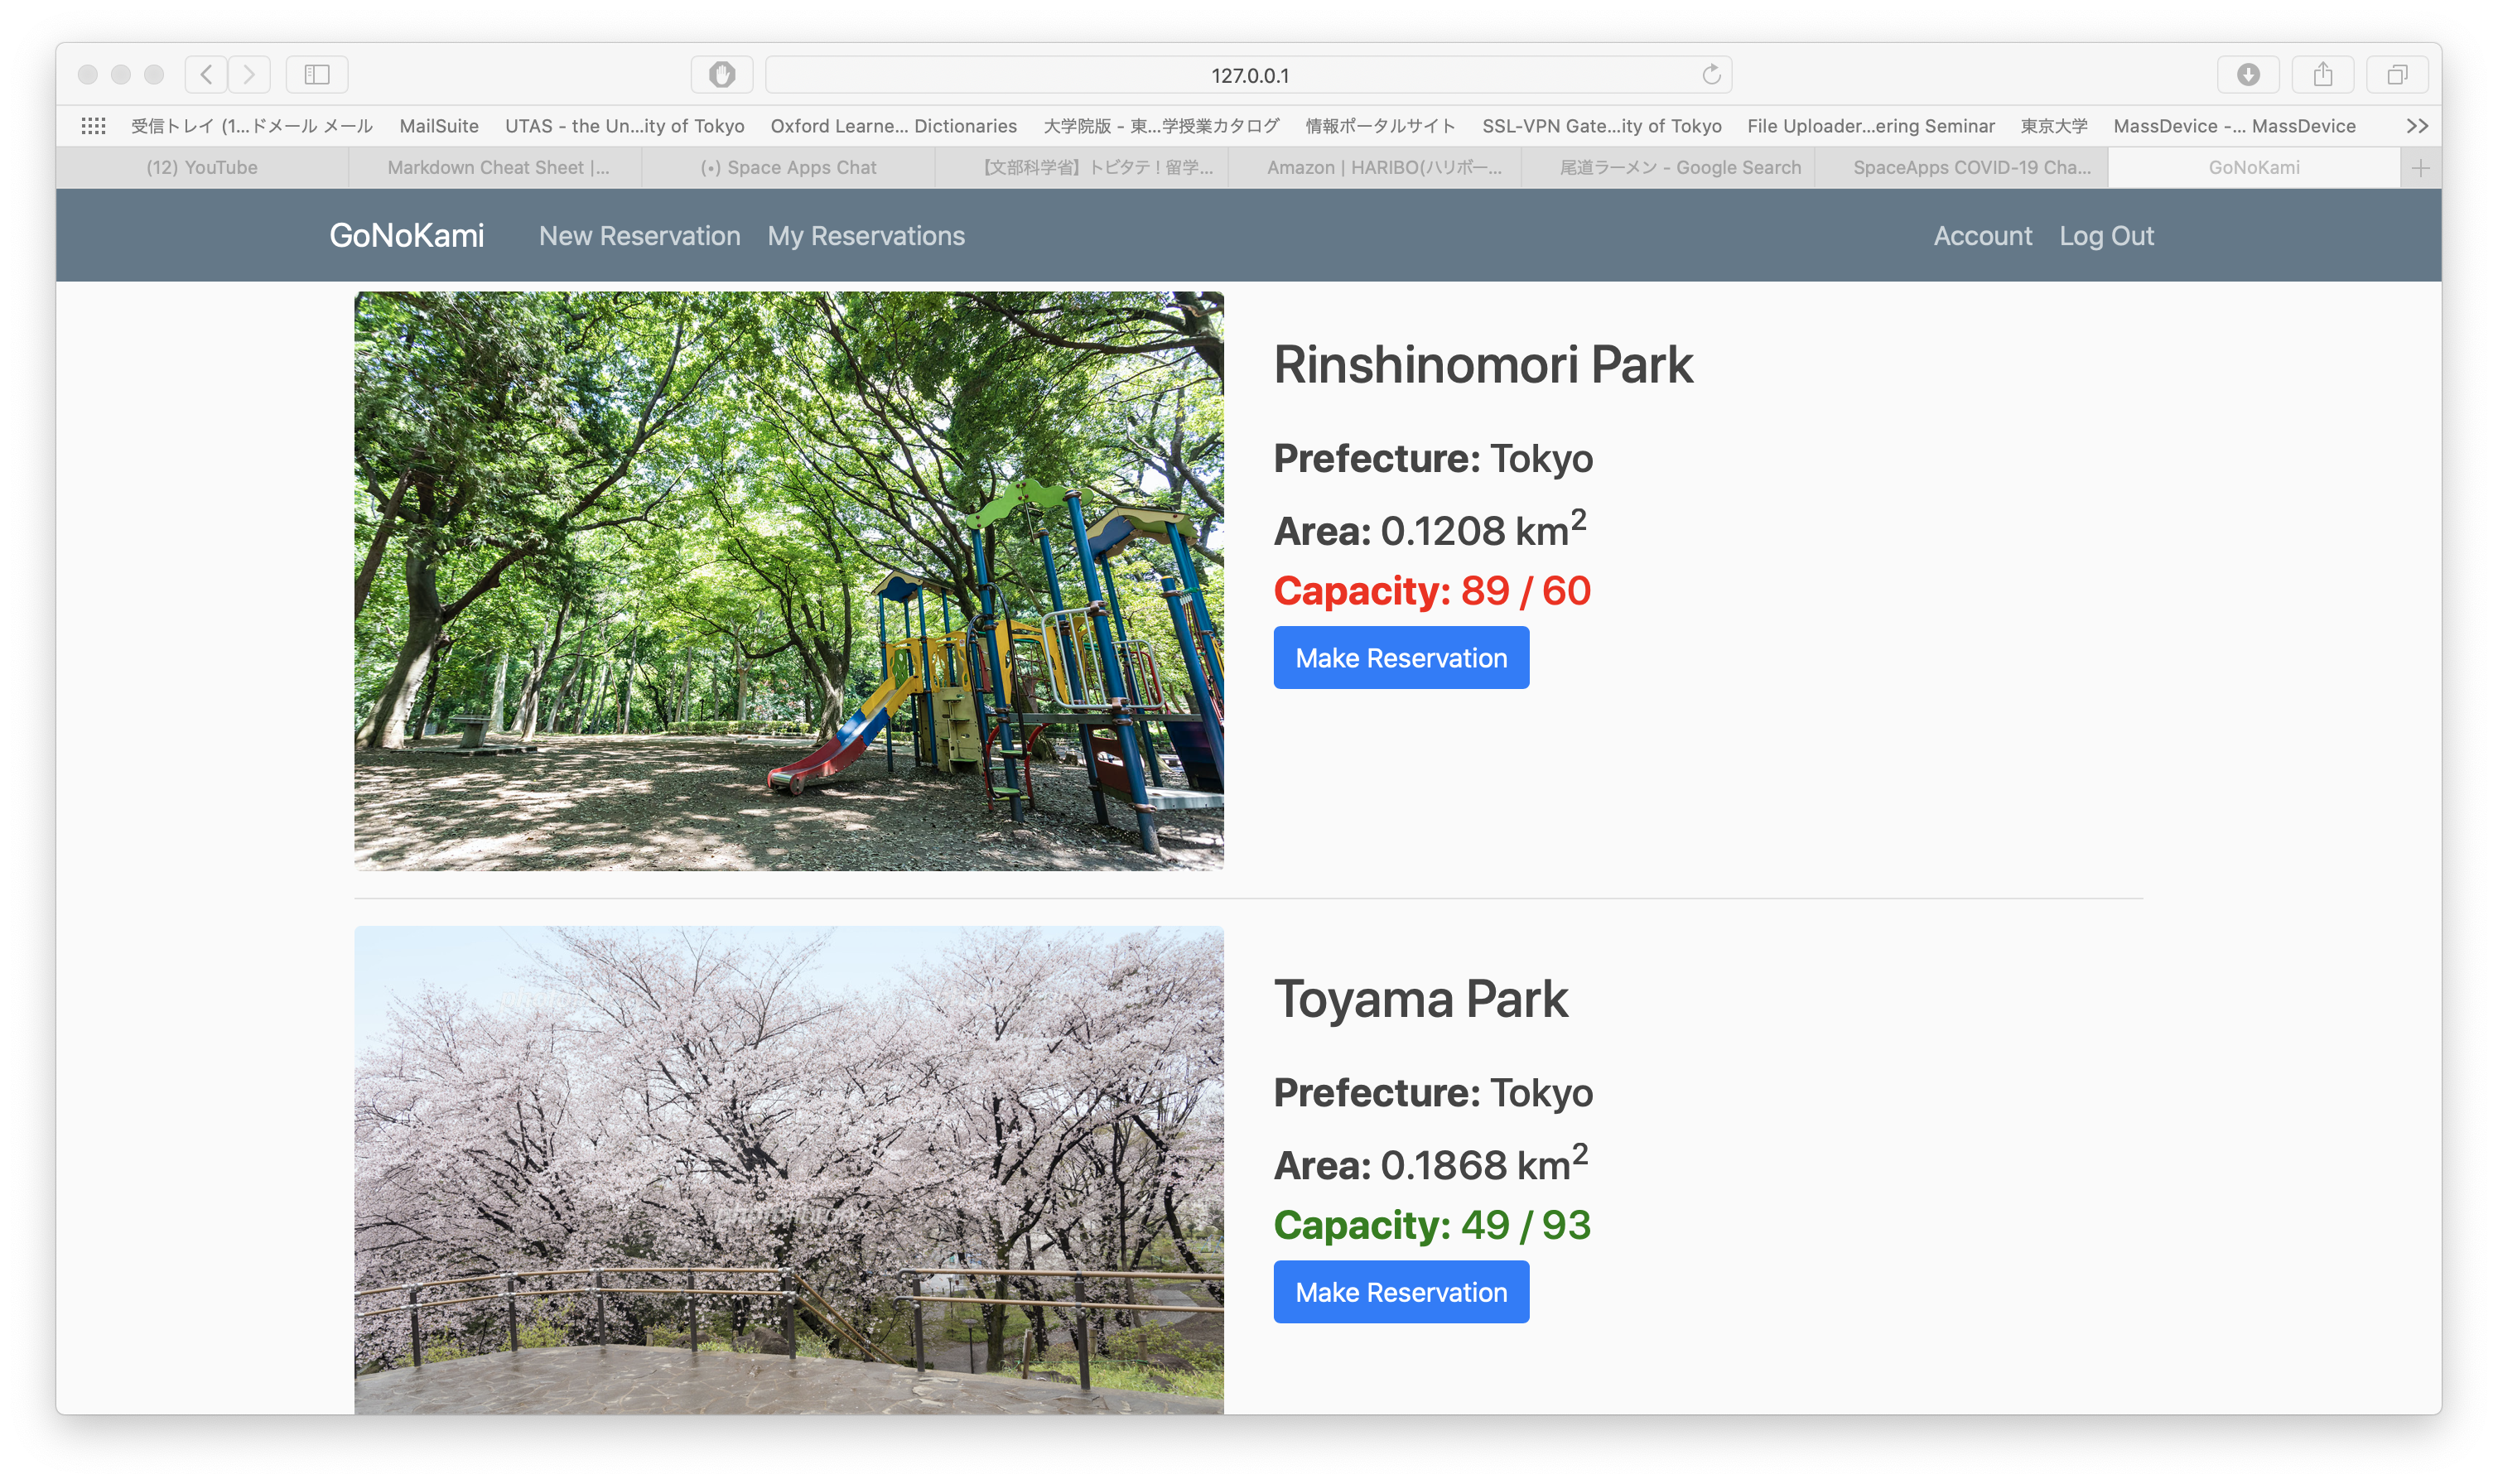Open the privacy shield icon
This screenshot has height=1484, width=2498.
coord(722,74)
